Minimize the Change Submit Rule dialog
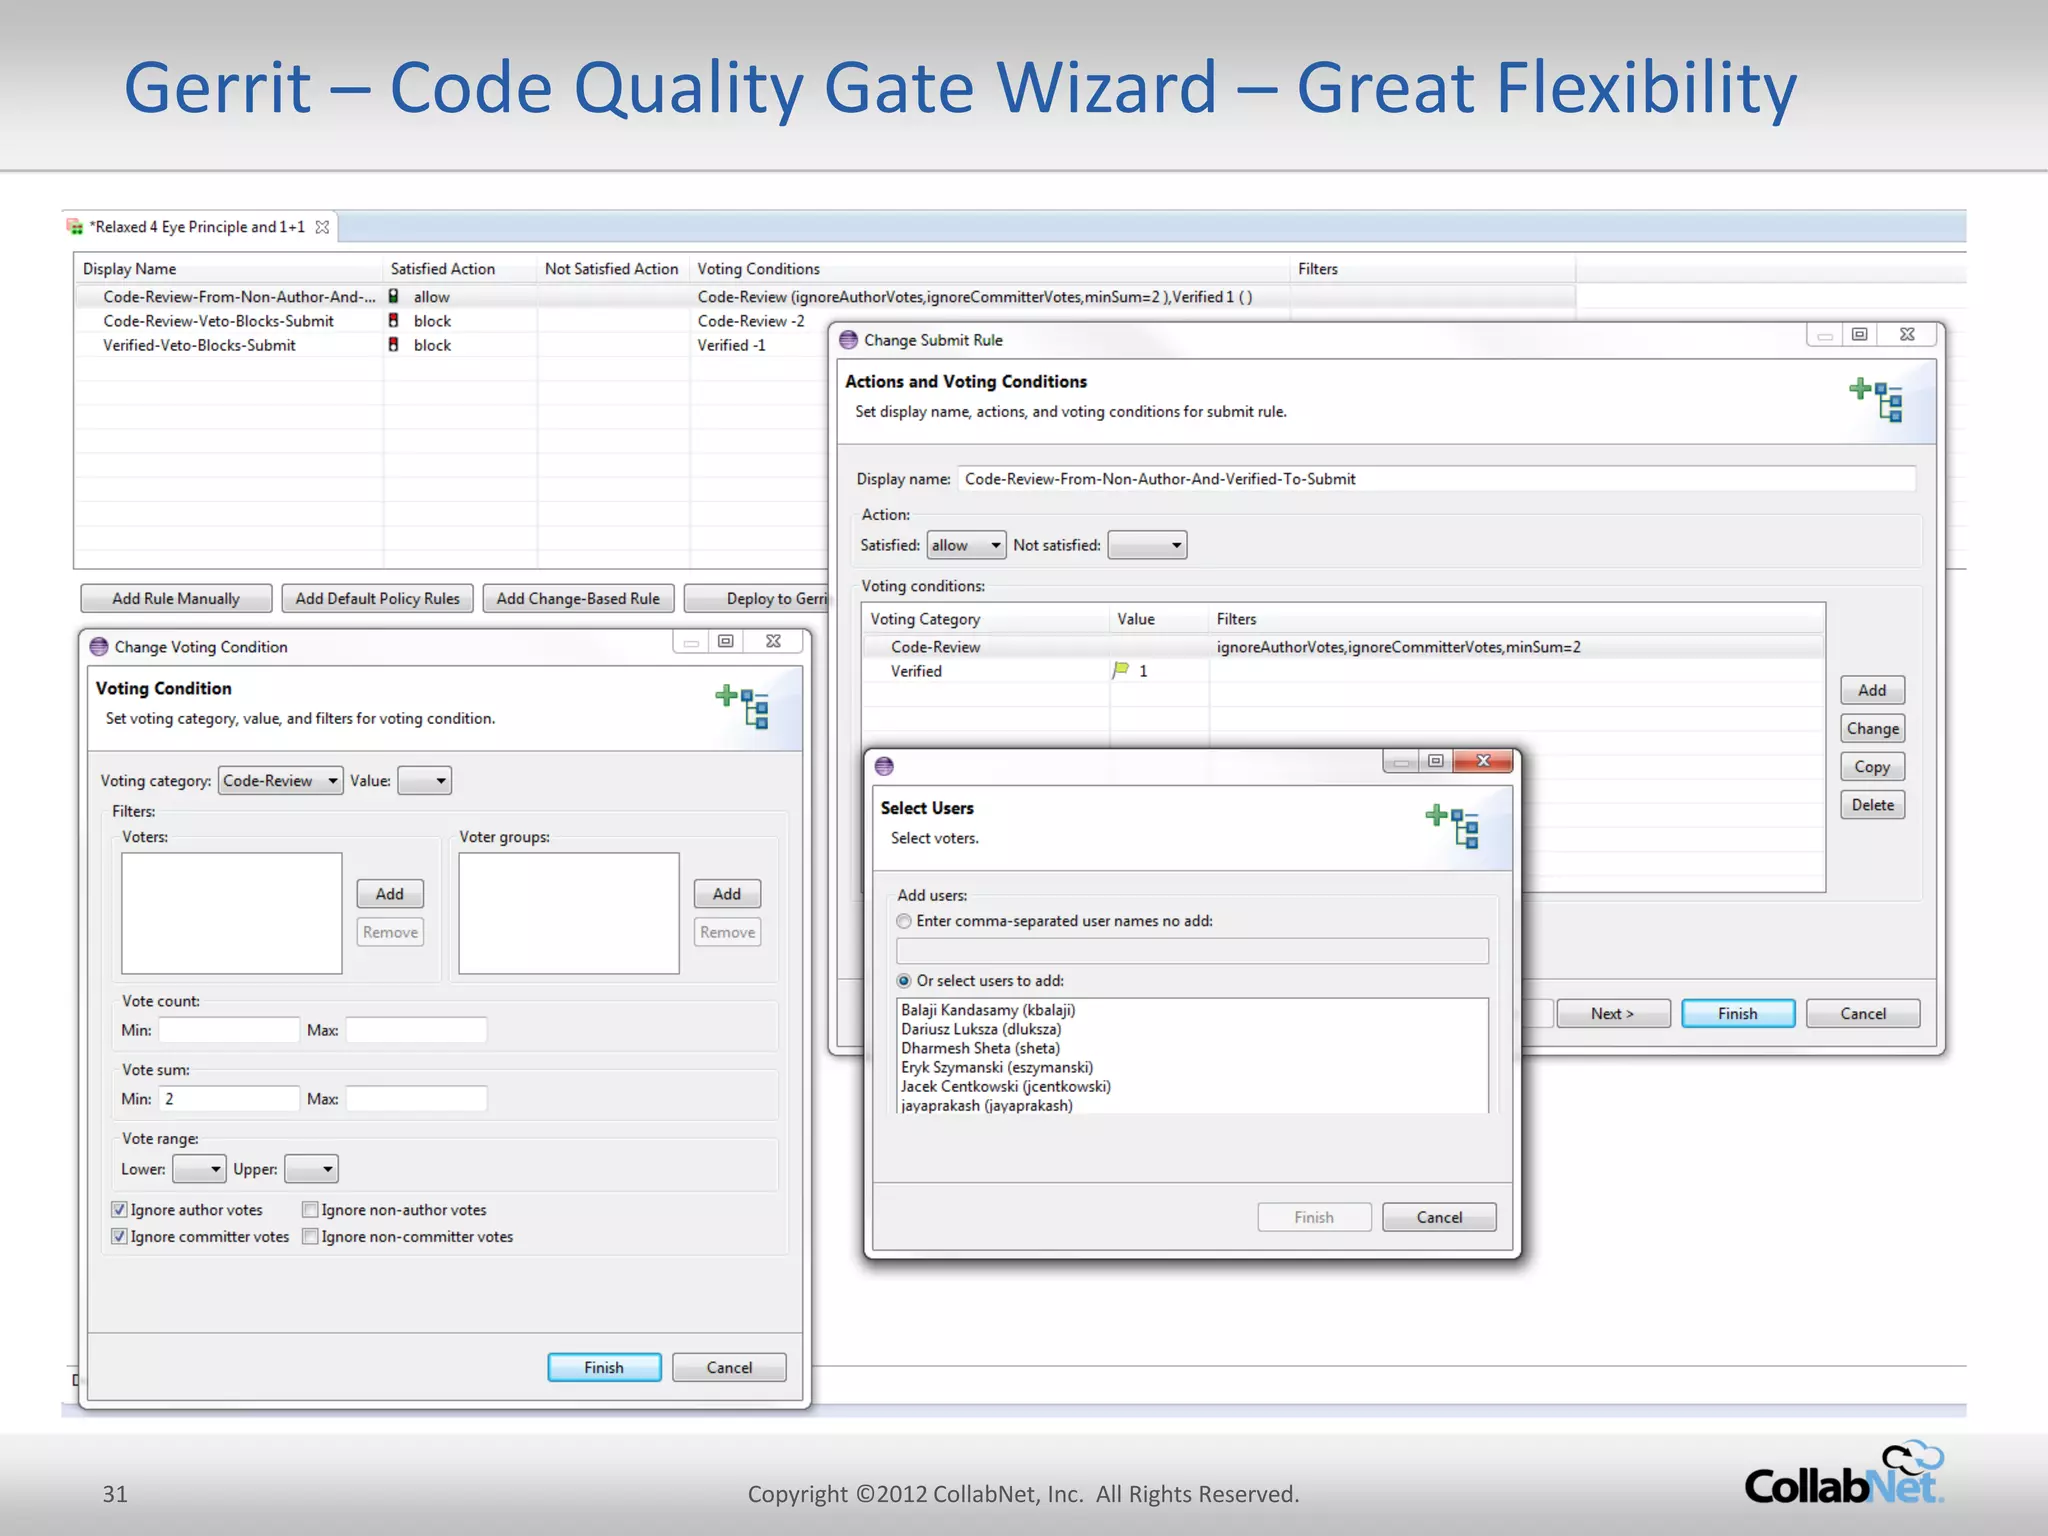Image resolution: width=2048 pixels, height=1536 pixels. (1825, 334)
